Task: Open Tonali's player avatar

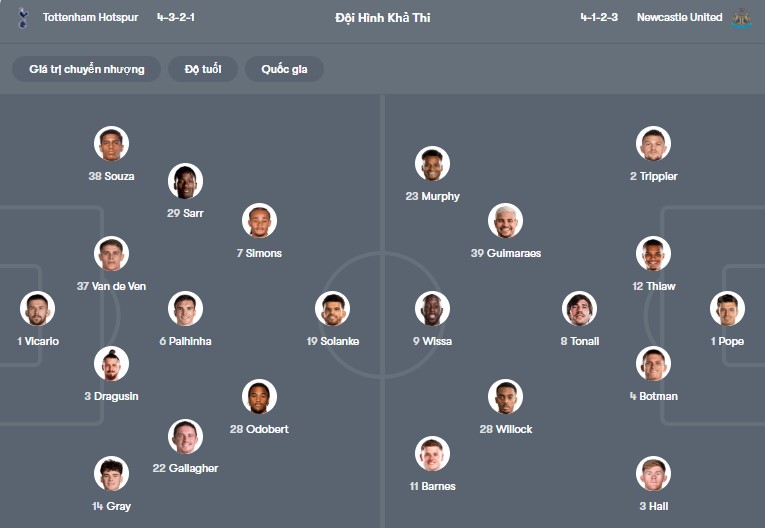Action: coord(579,309)
